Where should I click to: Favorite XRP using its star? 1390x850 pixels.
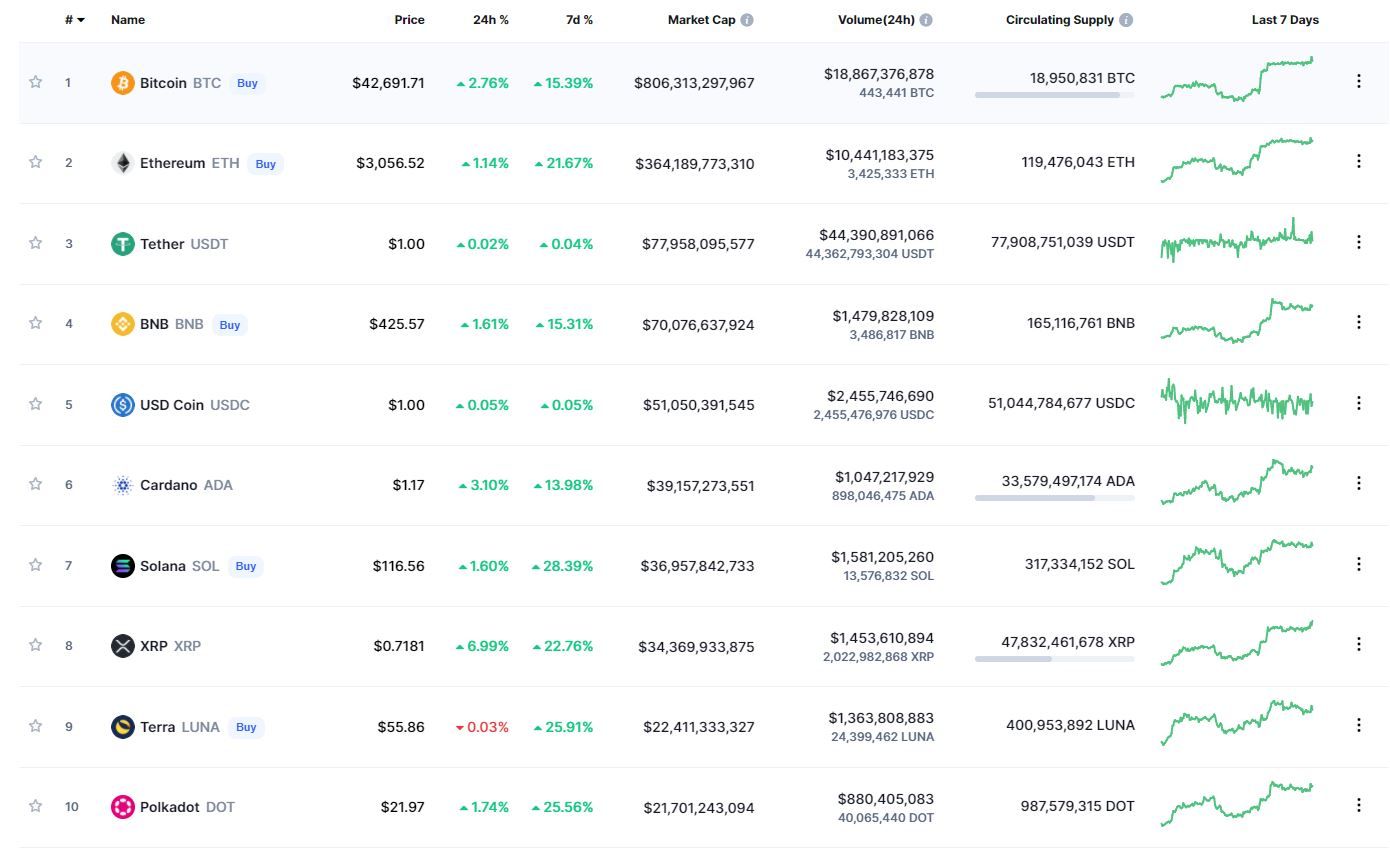[36, 645]
